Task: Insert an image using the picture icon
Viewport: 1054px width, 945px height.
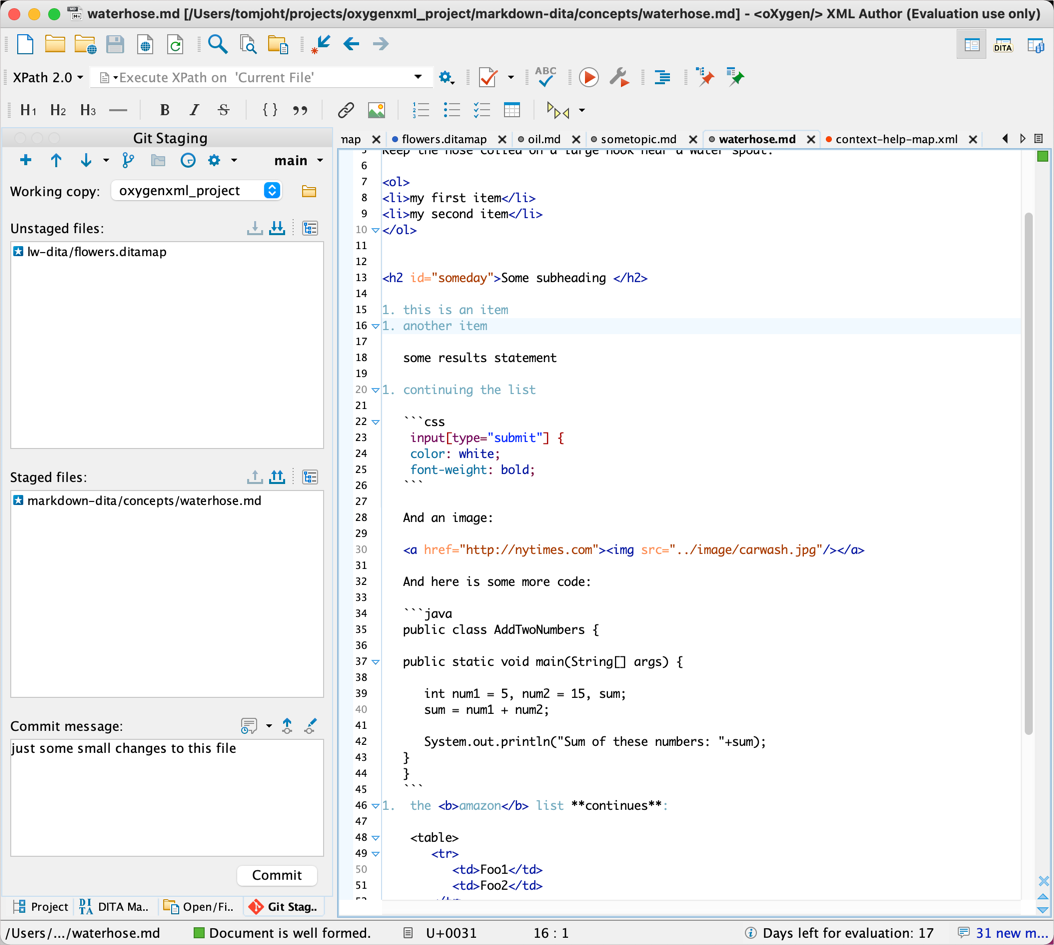Action: point(376,110)
